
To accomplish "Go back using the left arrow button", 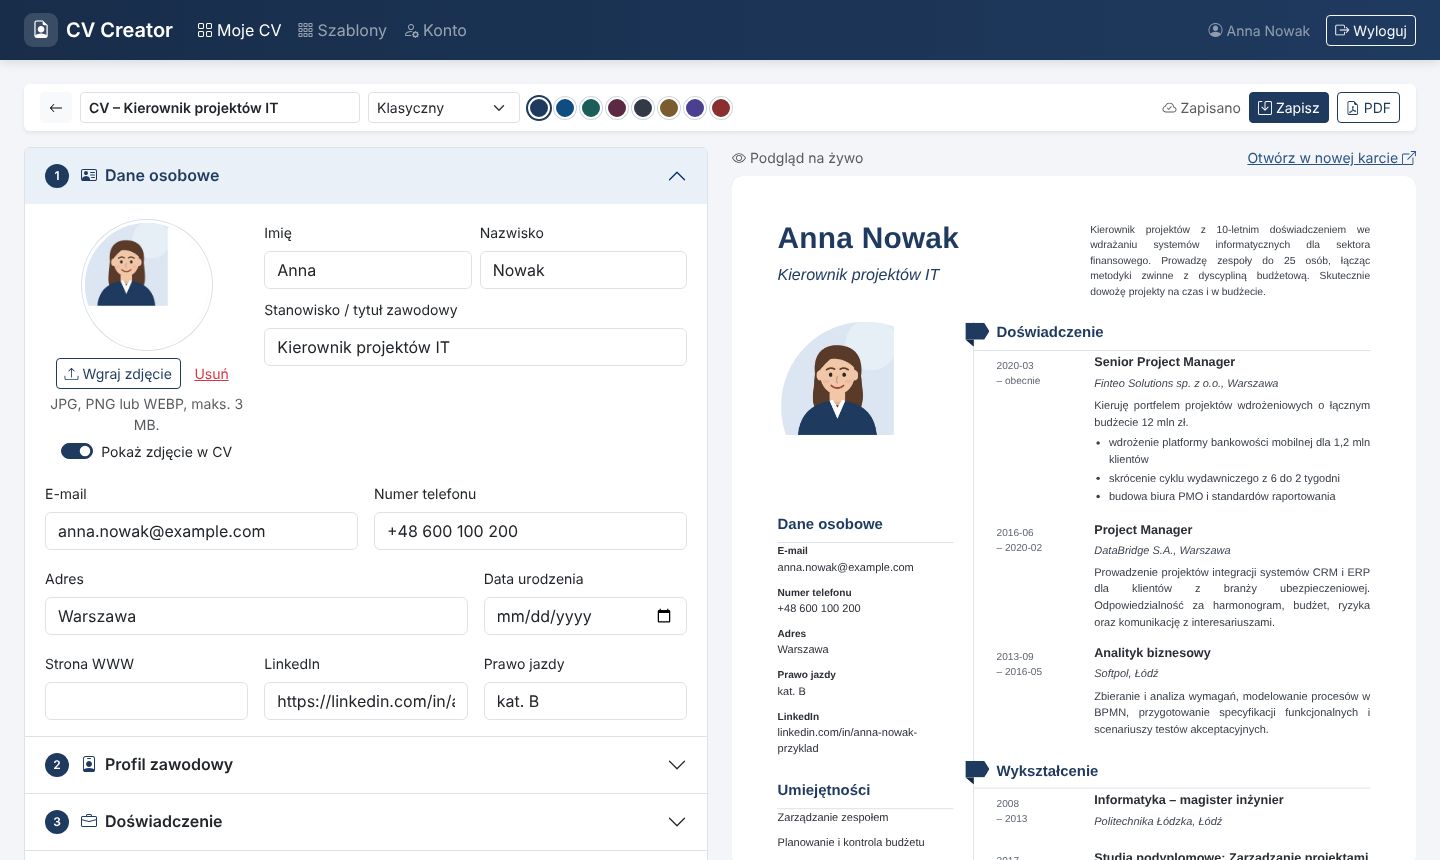I will [x=56, y=108].
